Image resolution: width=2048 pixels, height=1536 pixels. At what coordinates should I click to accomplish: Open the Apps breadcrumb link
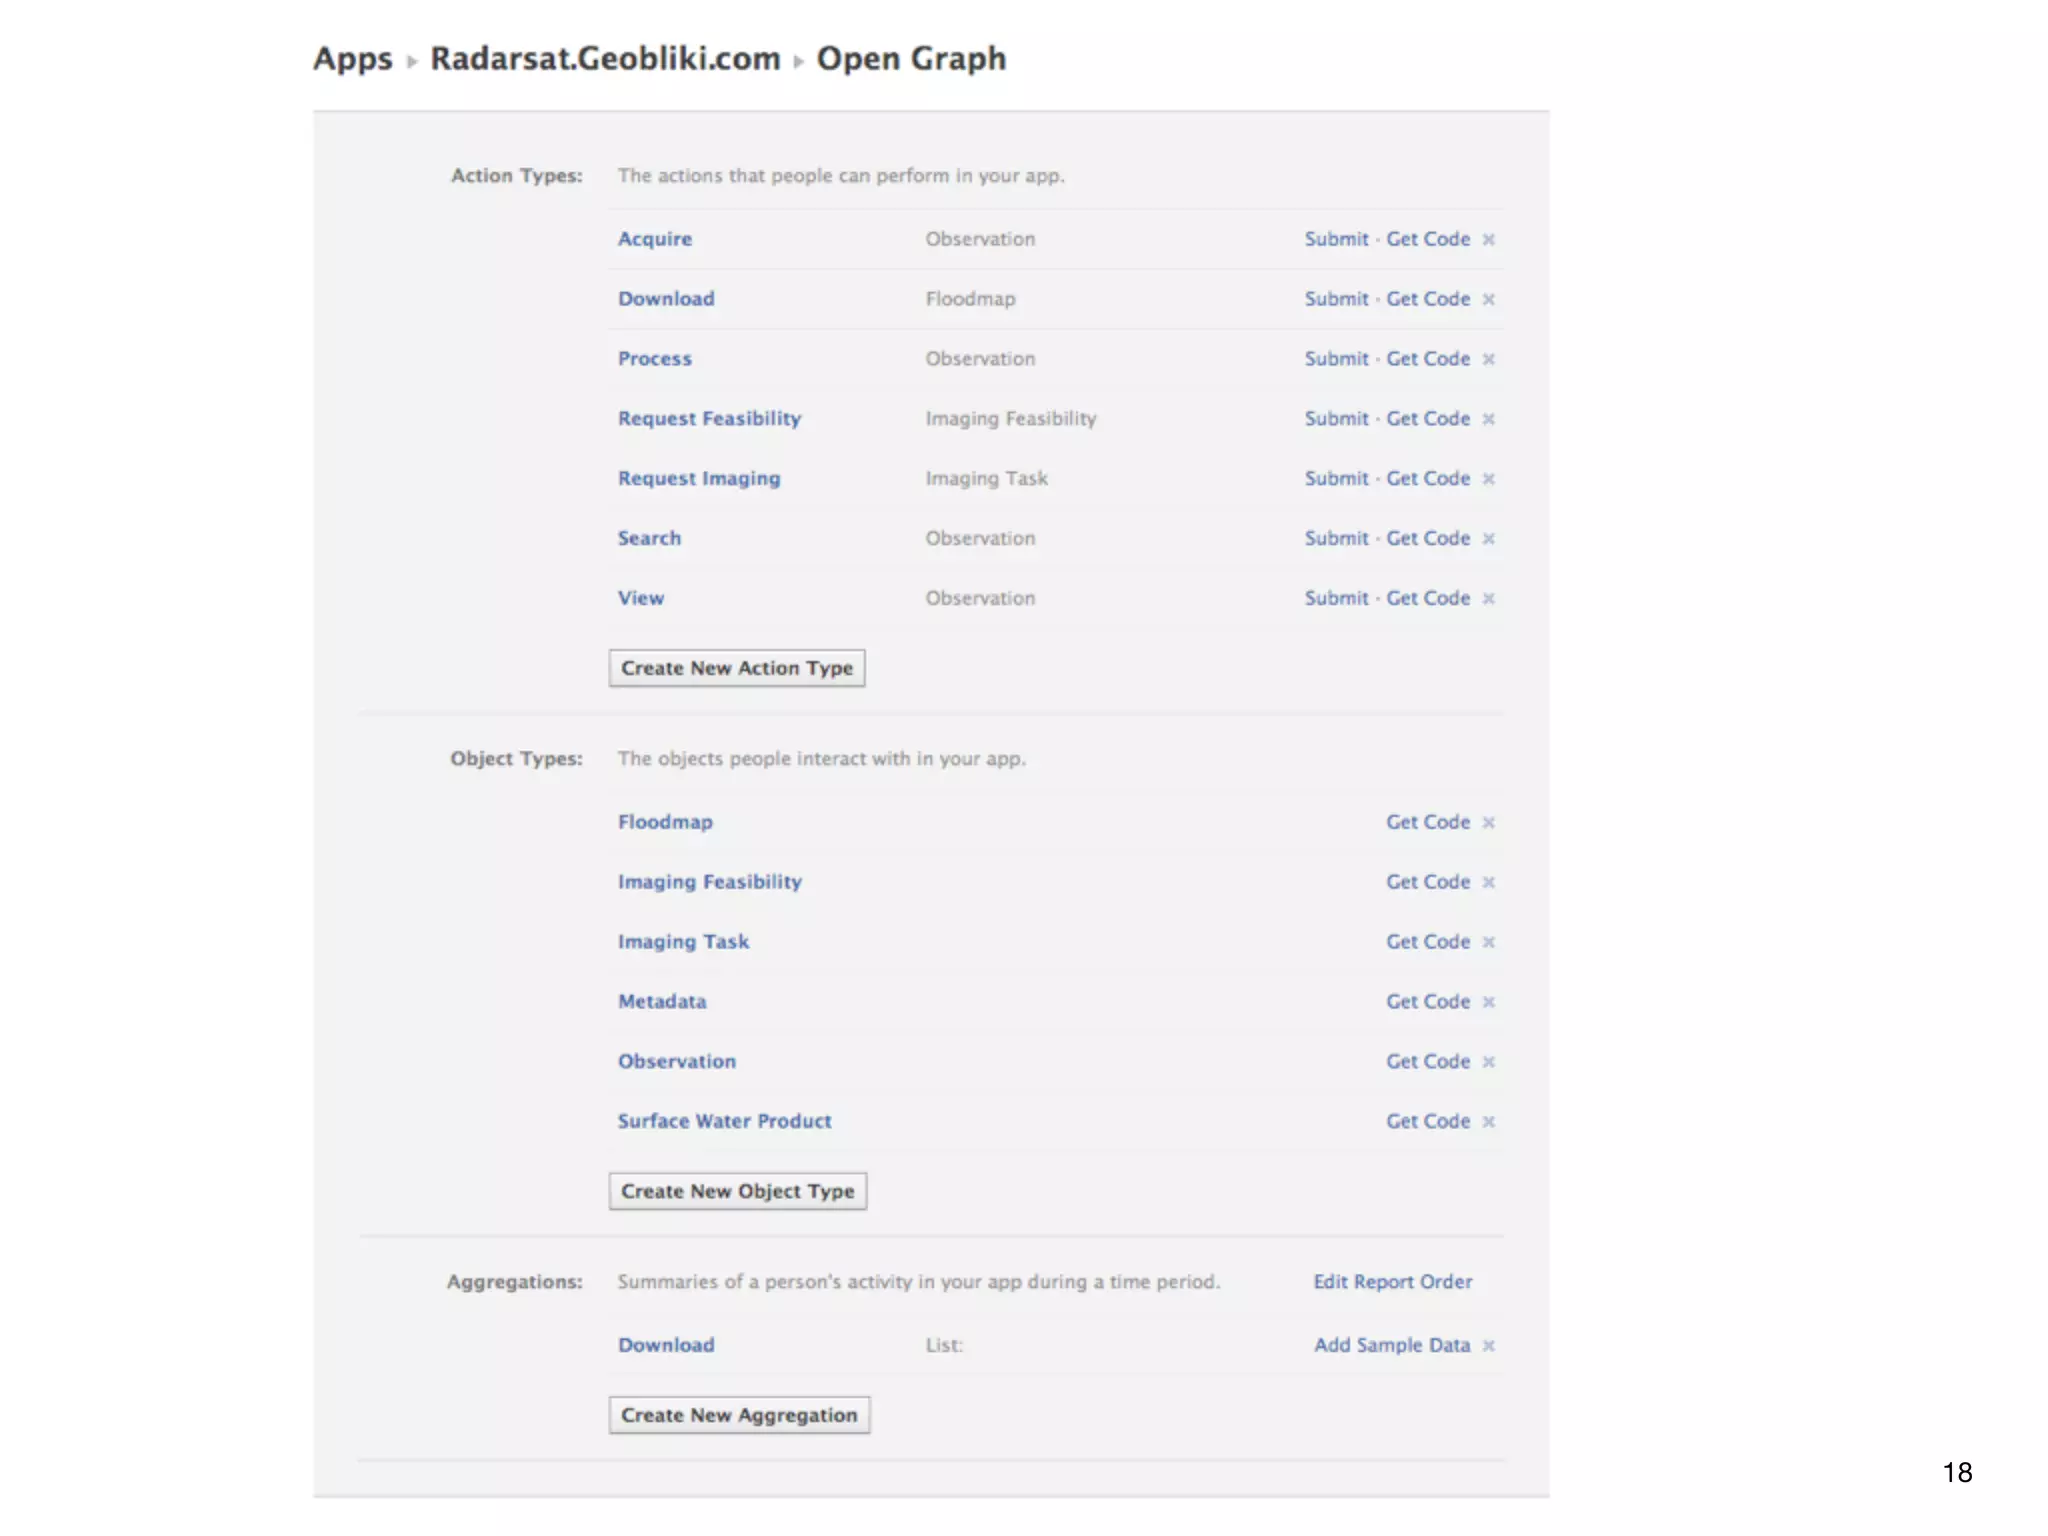[x=353, y=59]
